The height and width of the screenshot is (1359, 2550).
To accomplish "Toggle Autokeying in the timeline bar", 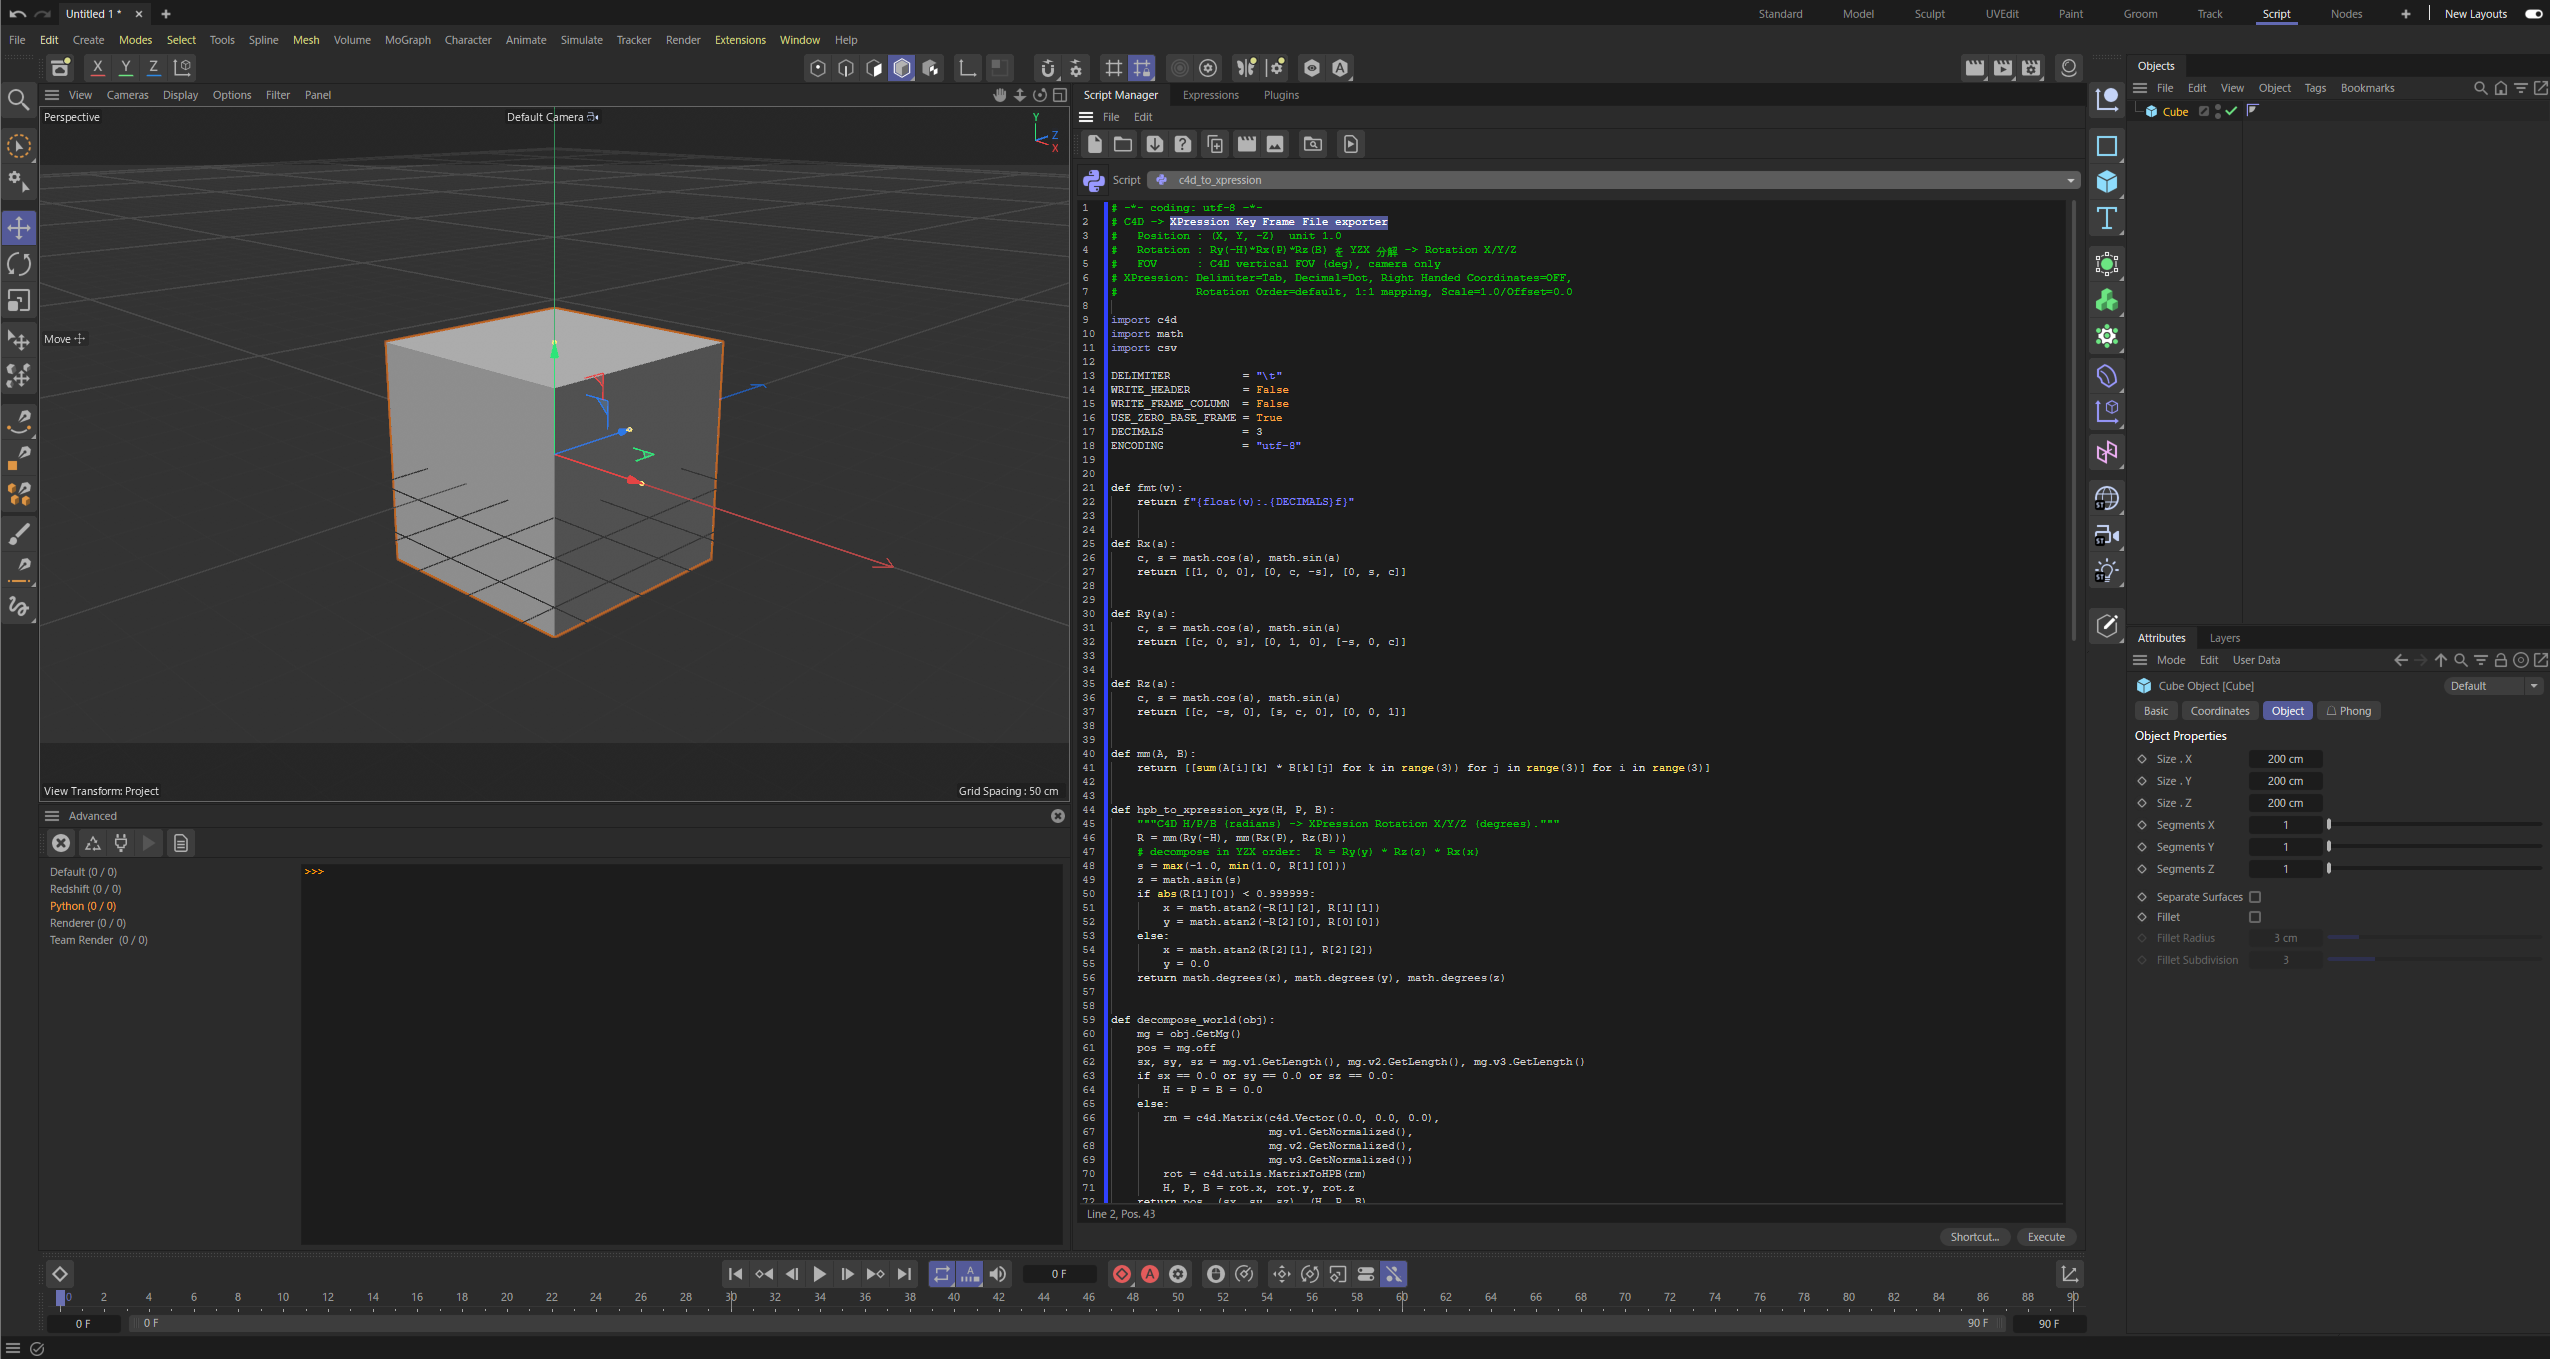I will (x=1150, y=1274).
